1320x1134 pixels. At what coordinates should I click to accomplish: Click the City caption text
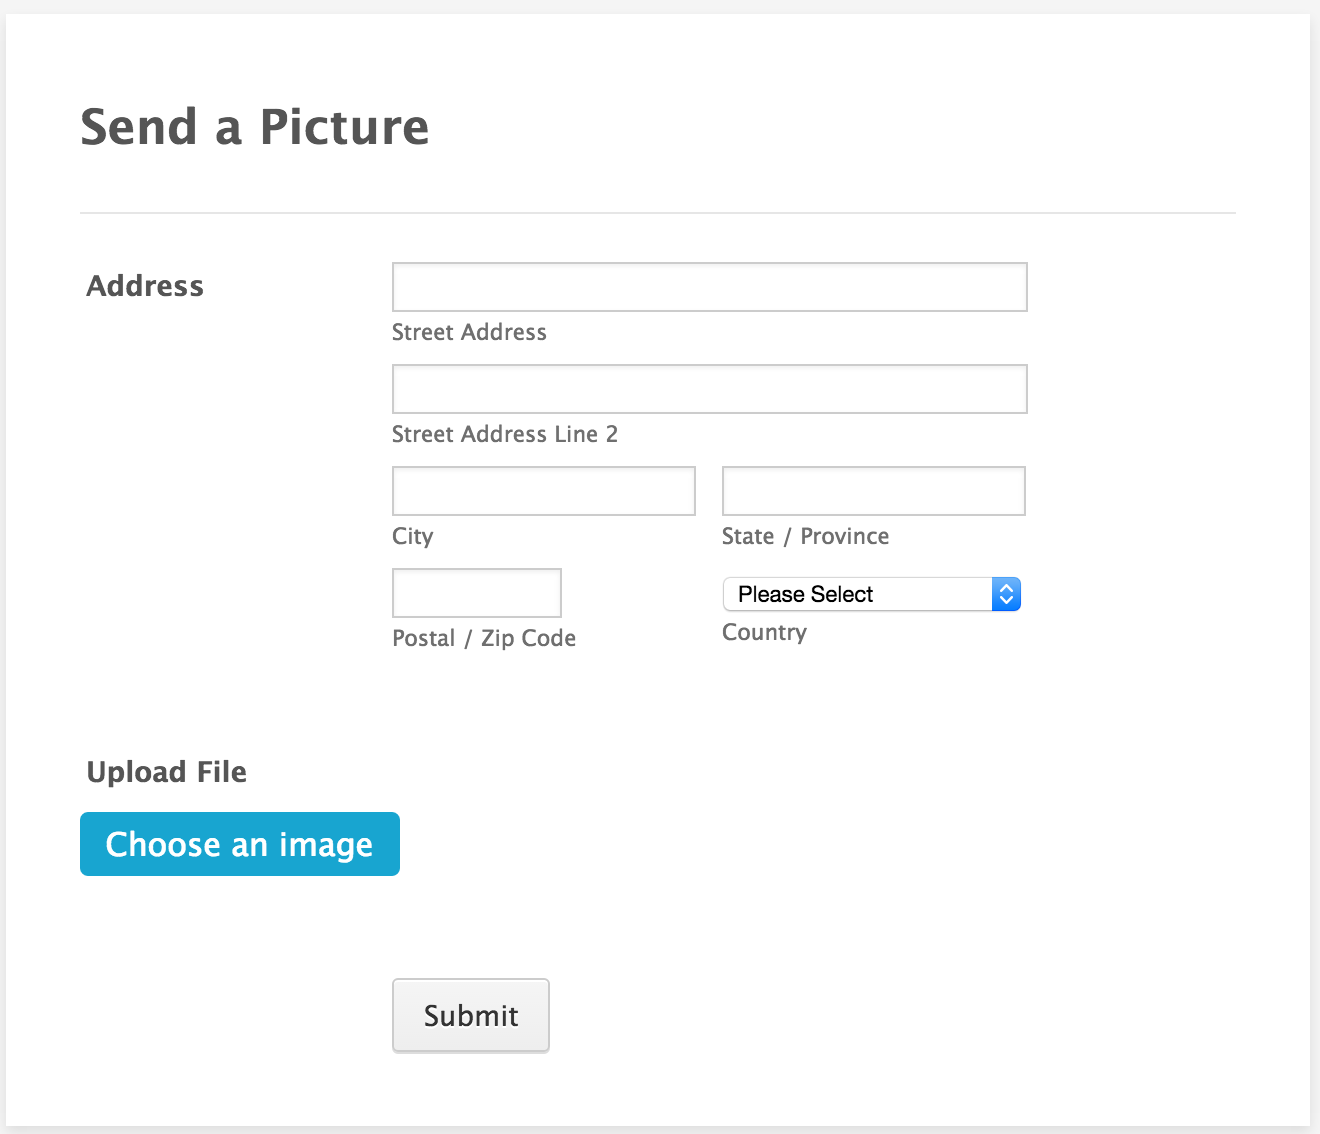pos(412,536)
